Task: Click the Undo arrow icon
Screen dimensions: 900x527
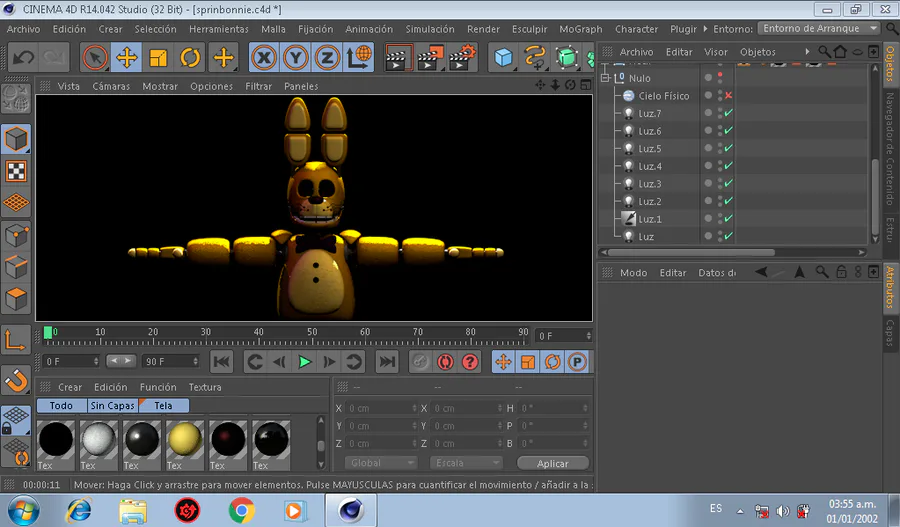Action: (23, 58)
